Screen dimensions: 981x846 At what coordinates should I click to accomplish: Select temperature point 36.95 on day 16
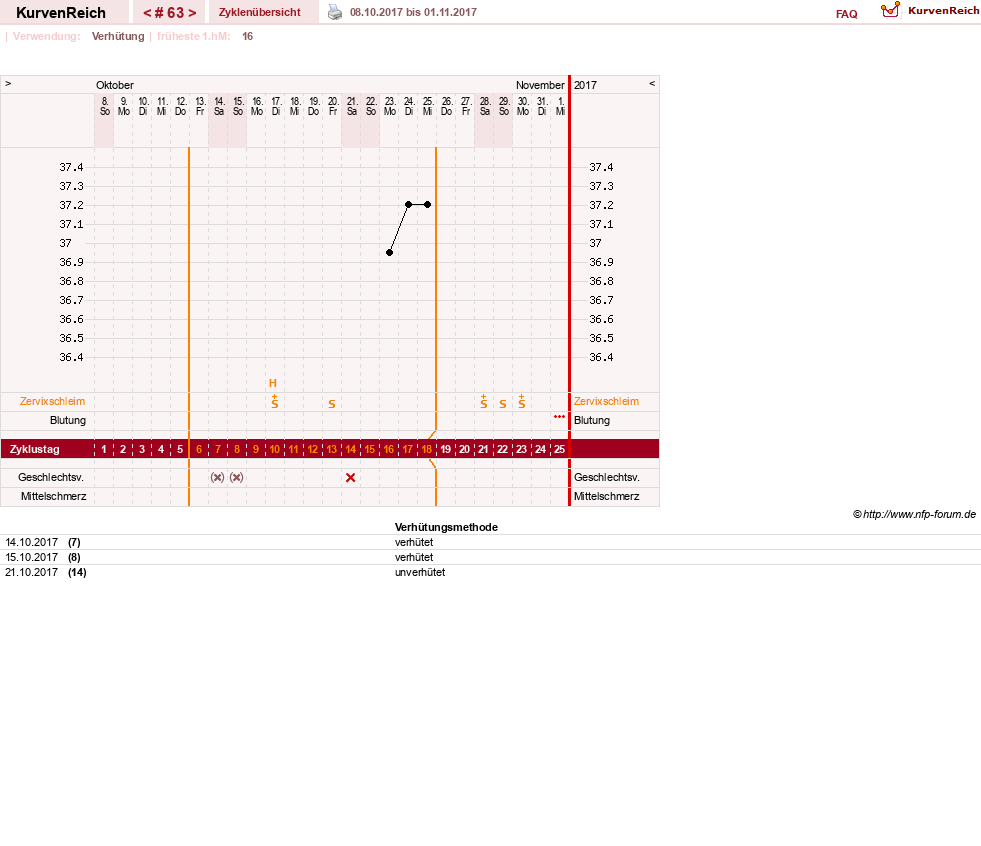[x=389, y=252]
